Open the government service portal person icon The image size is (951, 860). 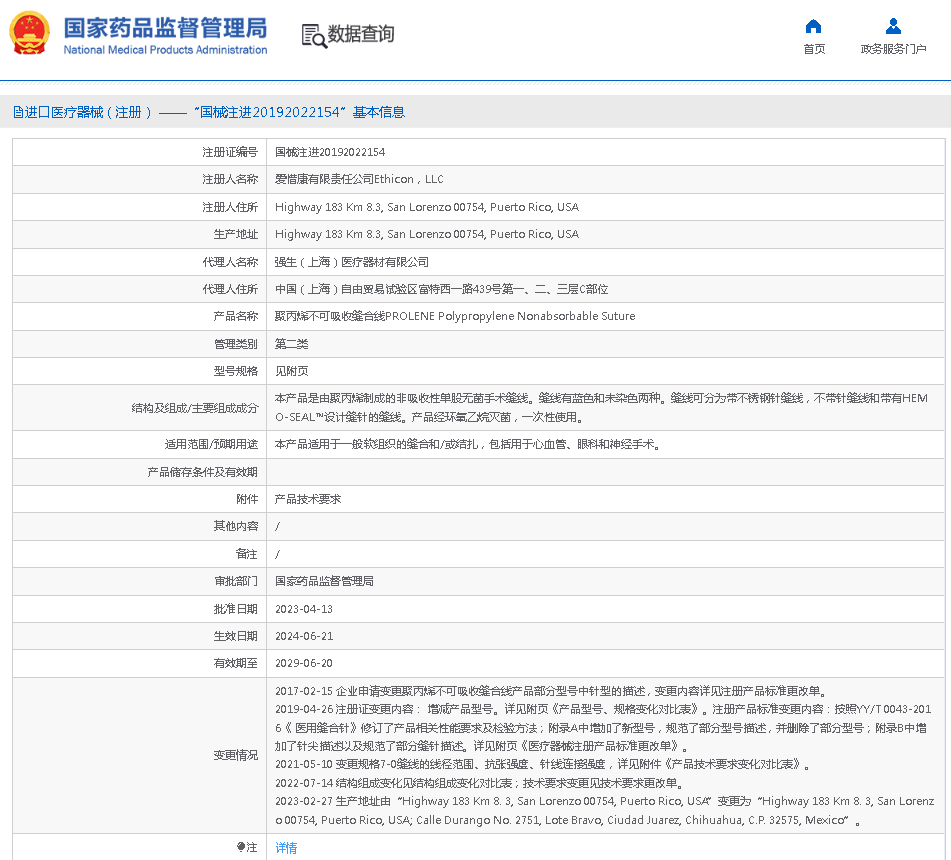coord(893,26)
